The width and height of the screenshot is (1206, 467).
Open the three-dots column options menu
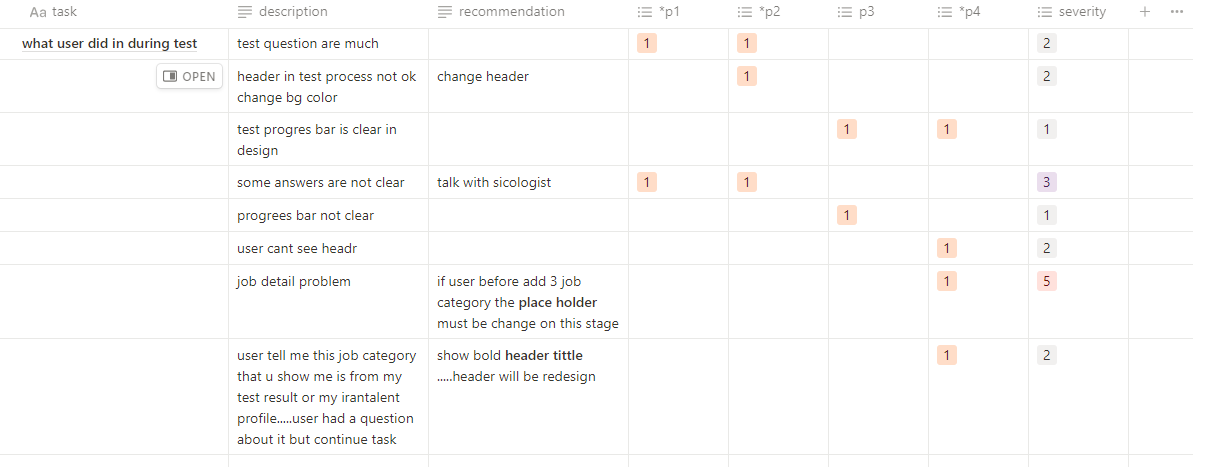1176,12
